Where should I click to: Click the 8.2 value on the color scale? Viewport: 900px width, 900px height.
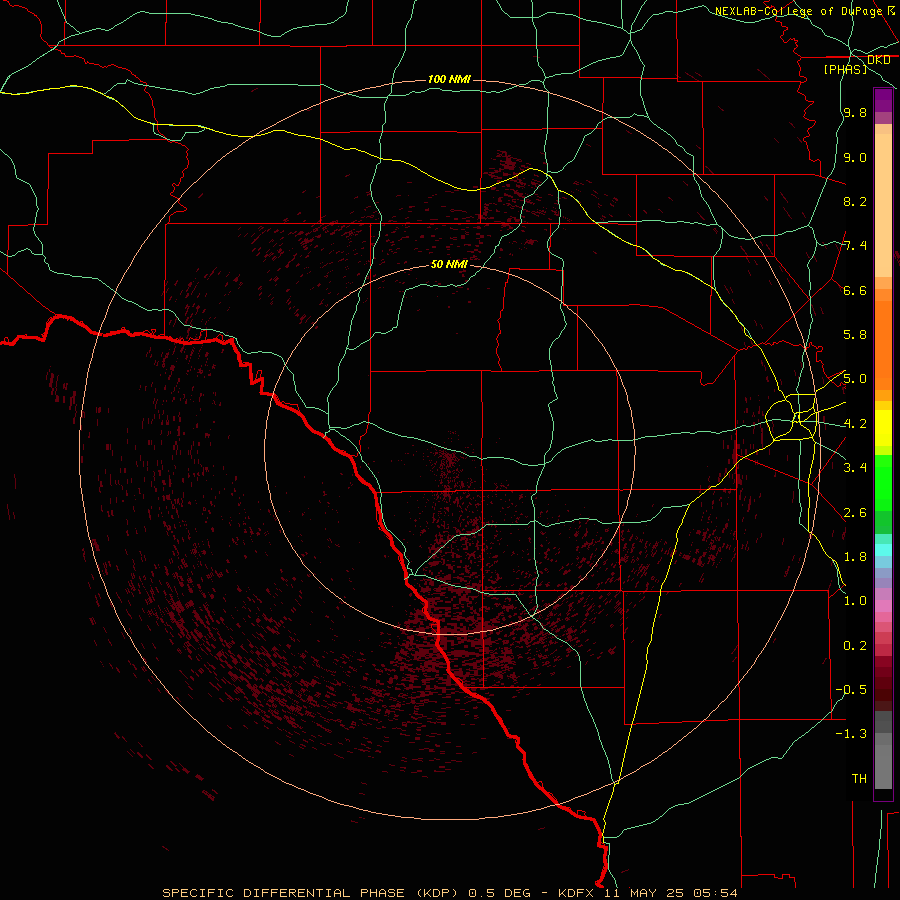855,201
